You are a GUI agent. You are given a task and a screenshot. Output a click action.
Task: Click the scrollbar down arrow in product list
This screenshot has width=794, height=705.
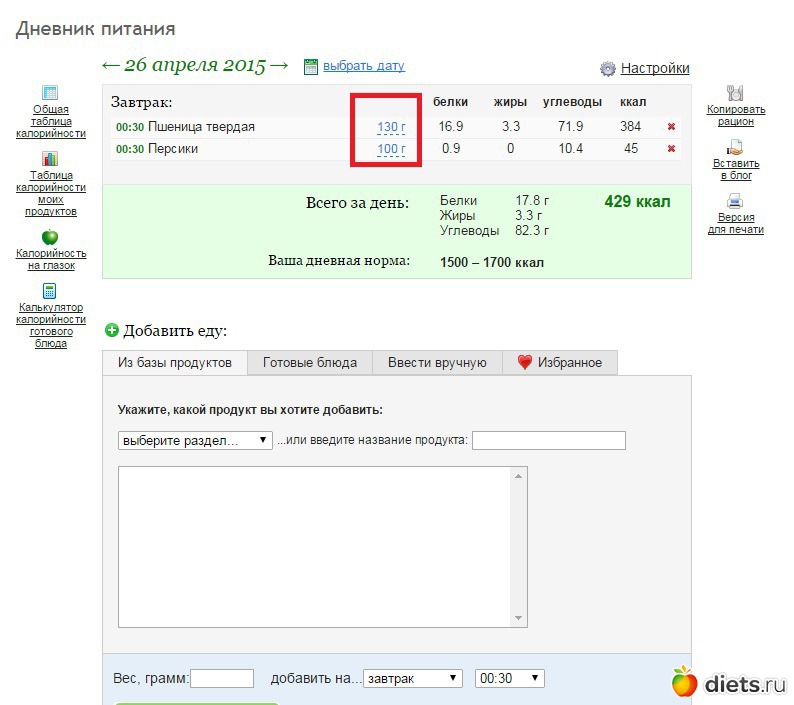click(518, 618)
